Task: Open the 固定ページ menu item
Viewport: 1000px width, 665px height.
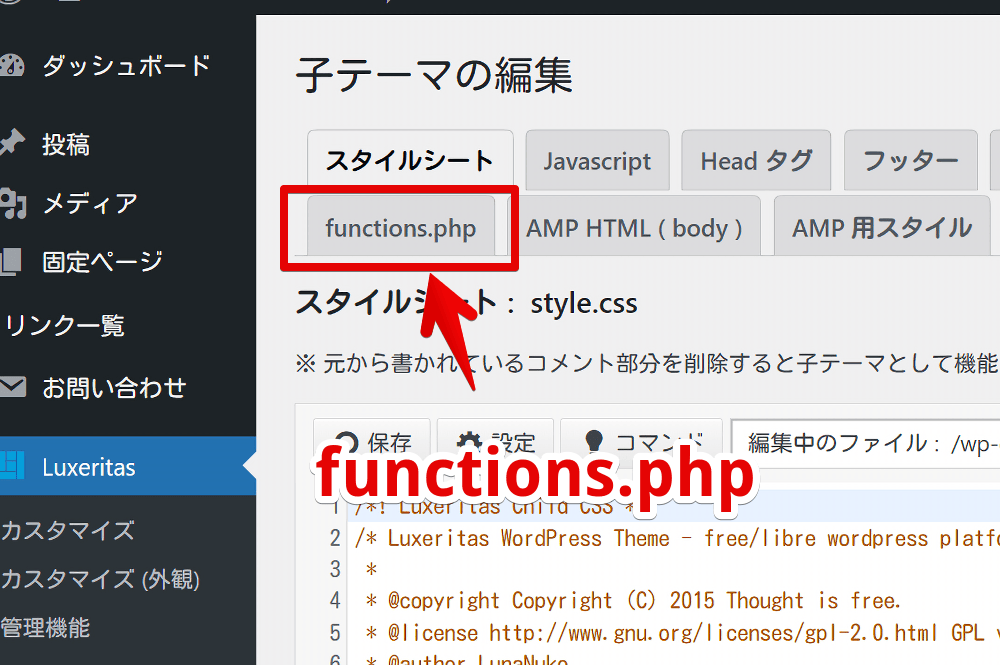Action: [102, 262]
